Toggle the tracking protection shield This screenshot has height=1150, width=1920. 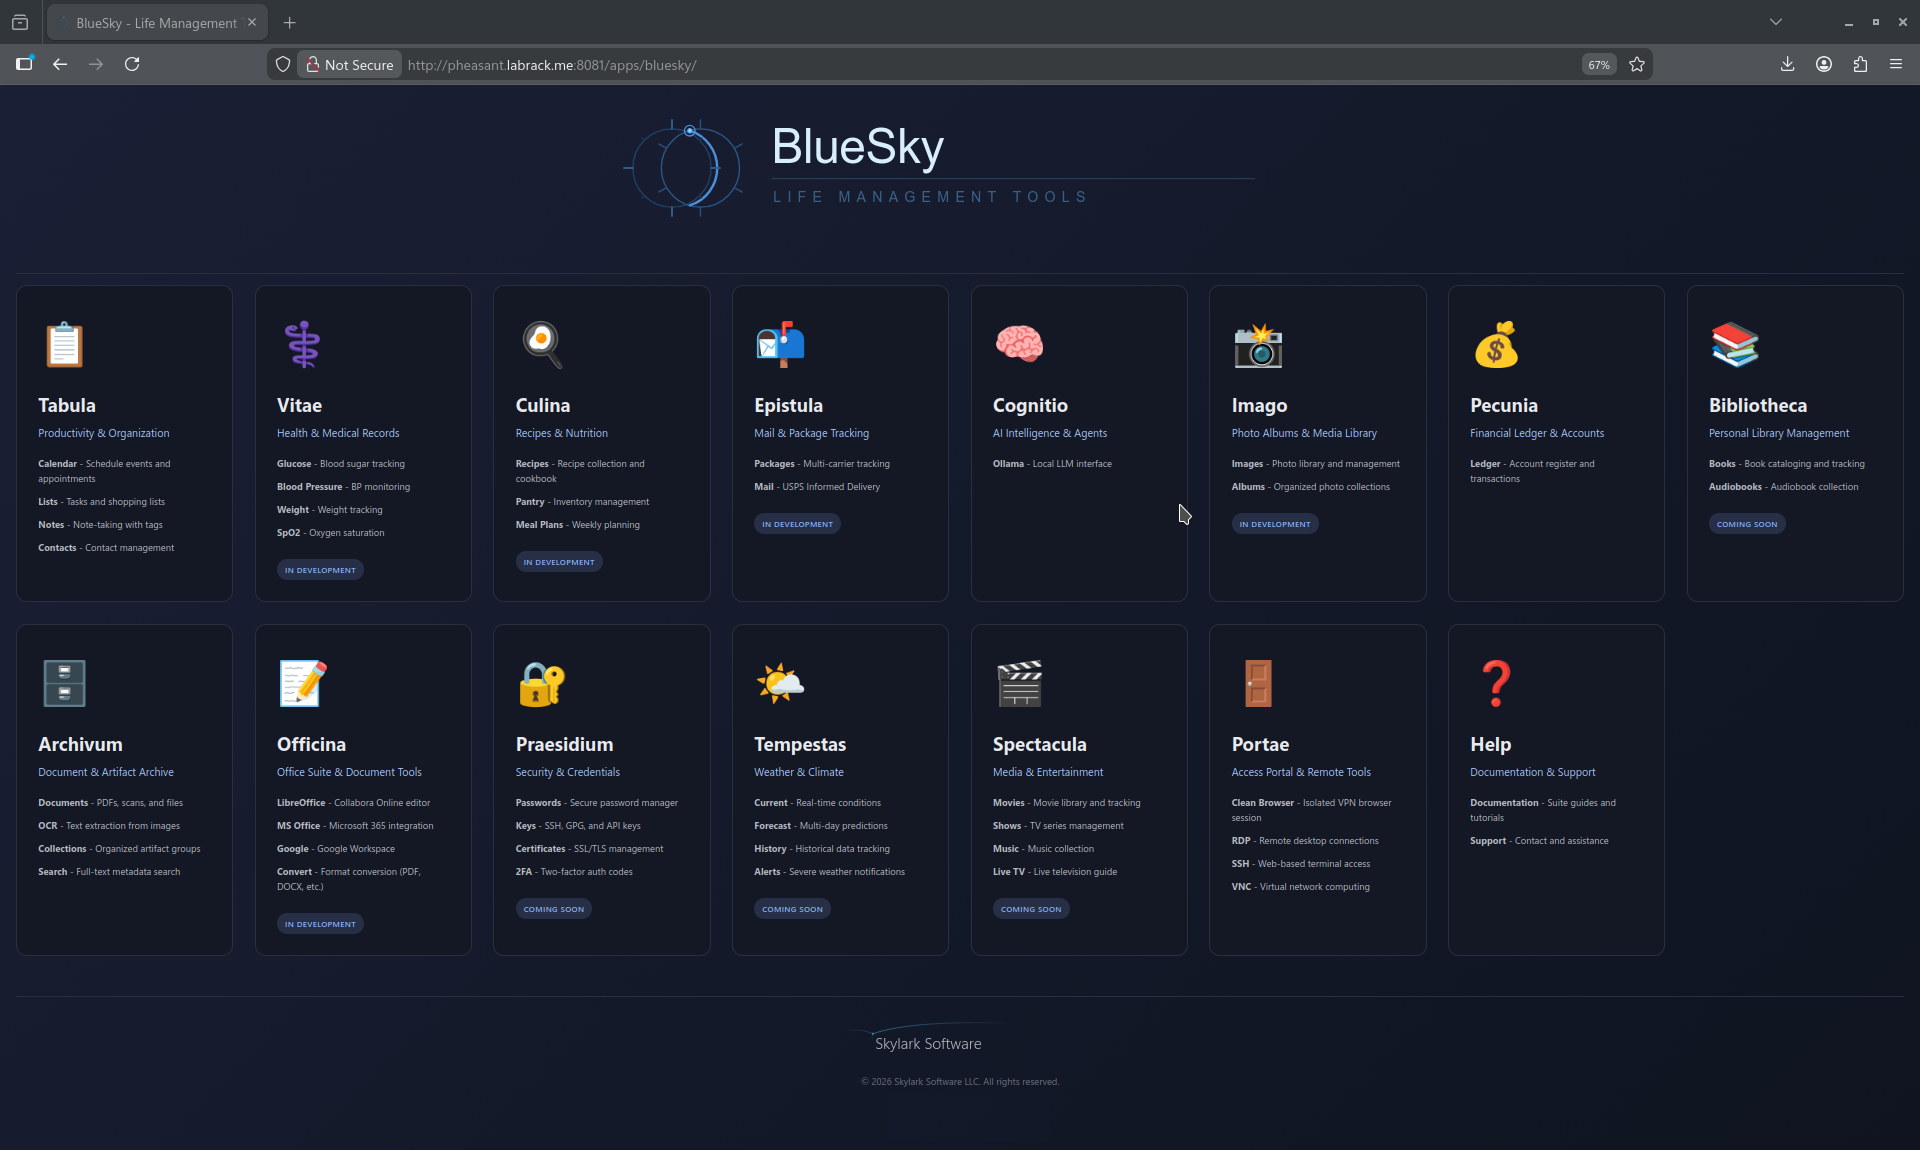283,64
